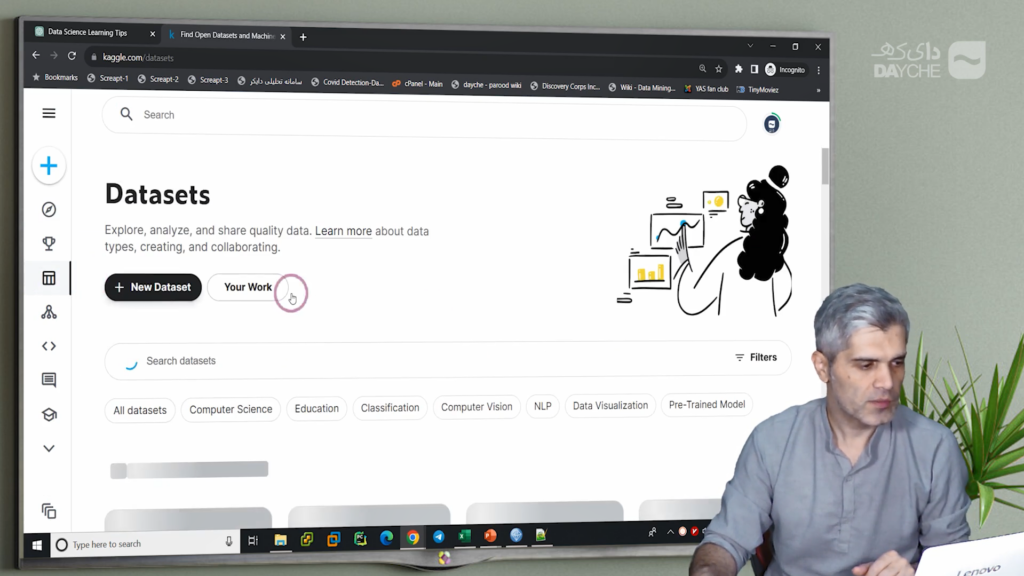The height and width of the screenshot is (576, 1024).
Task: Select the NLP filter chip
Action: tap(542, 406)
